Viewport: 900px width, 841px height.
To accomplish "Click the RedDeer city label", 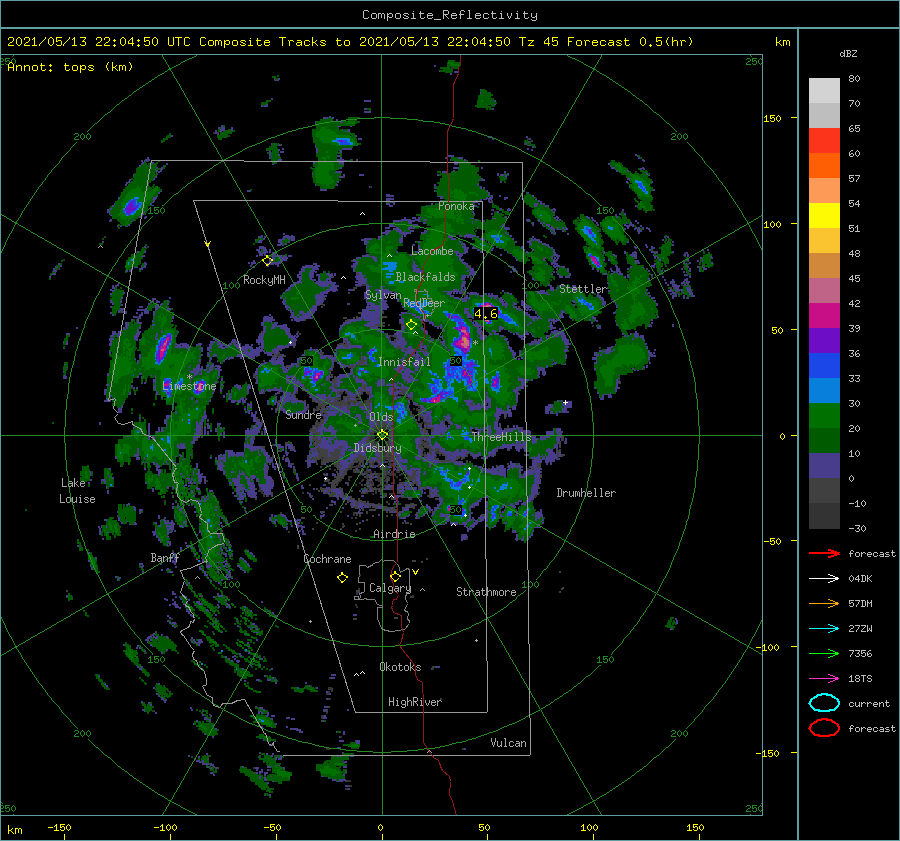I will (424, 303).
